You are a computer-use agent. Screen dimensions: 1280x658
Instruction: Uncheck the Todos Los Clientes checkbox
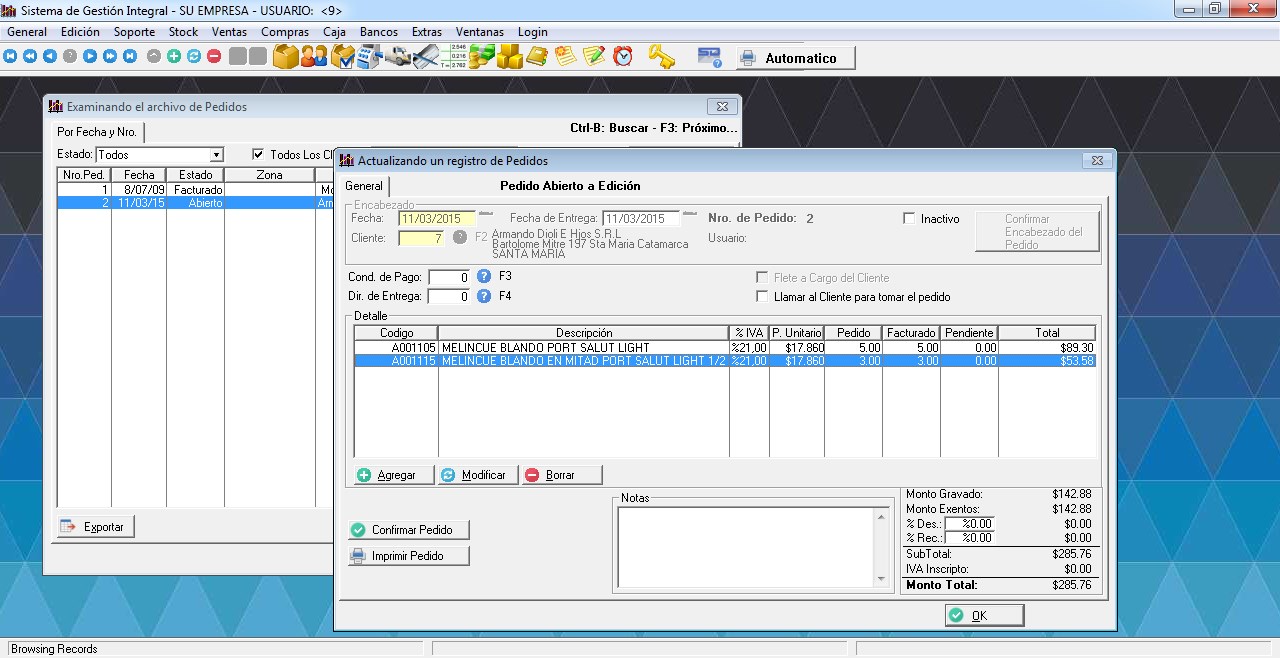(258, 155)
